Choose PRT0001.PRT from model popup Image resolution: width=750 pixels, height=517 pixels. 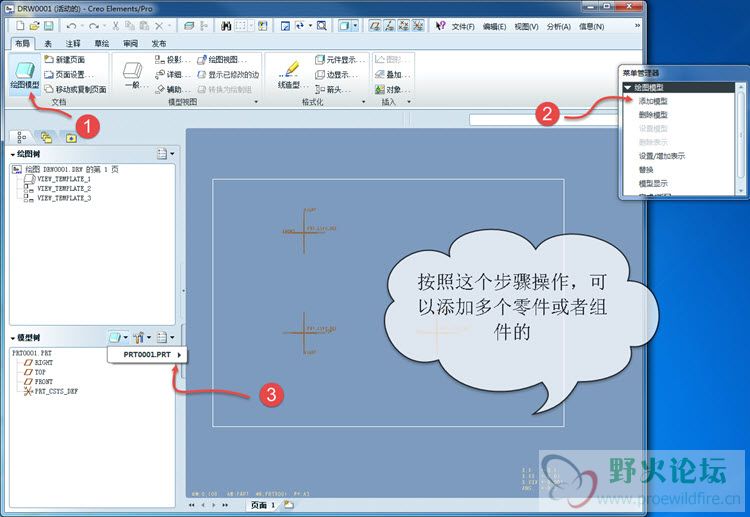(x=147, y=355)
